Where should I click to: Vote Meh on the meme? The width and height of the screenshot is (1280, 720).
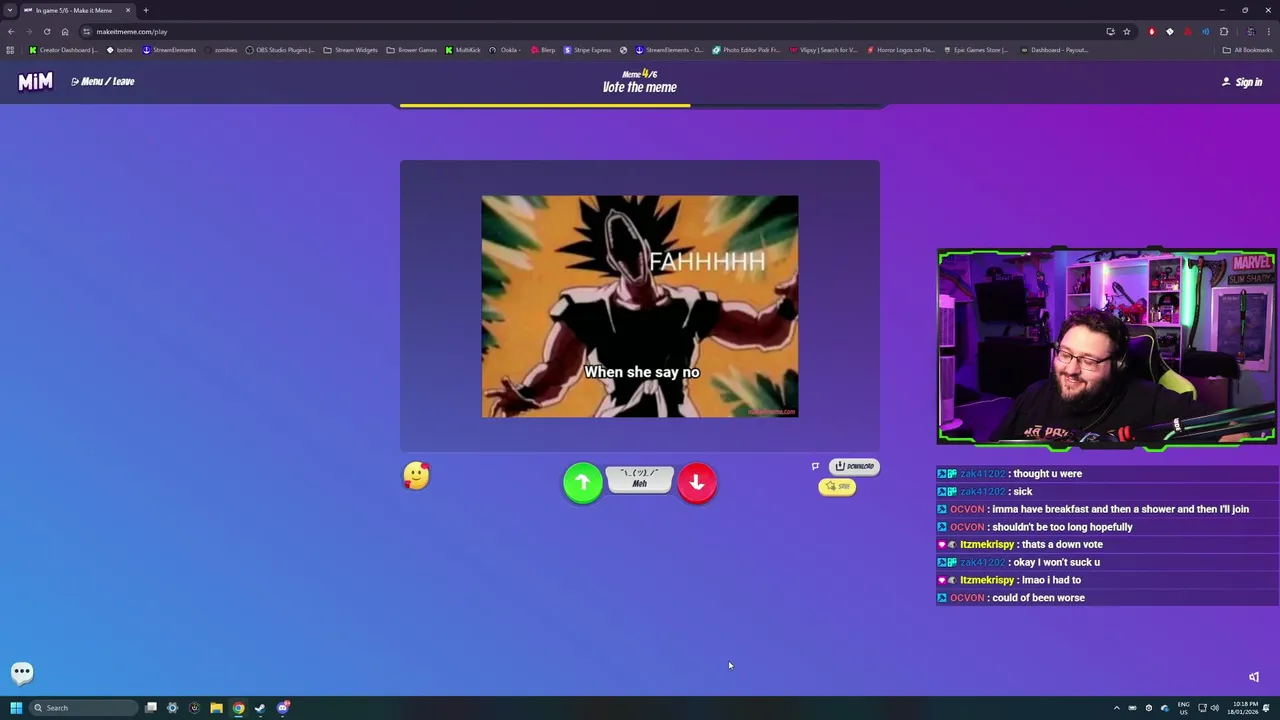pos(640,480)
